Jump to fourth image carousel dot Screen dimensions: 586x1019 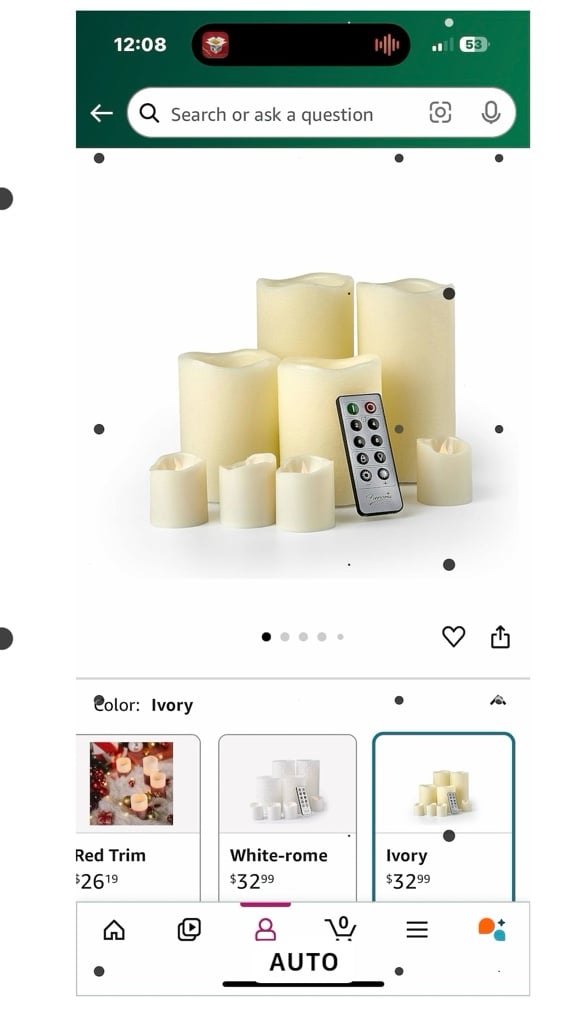pos(322,637)
